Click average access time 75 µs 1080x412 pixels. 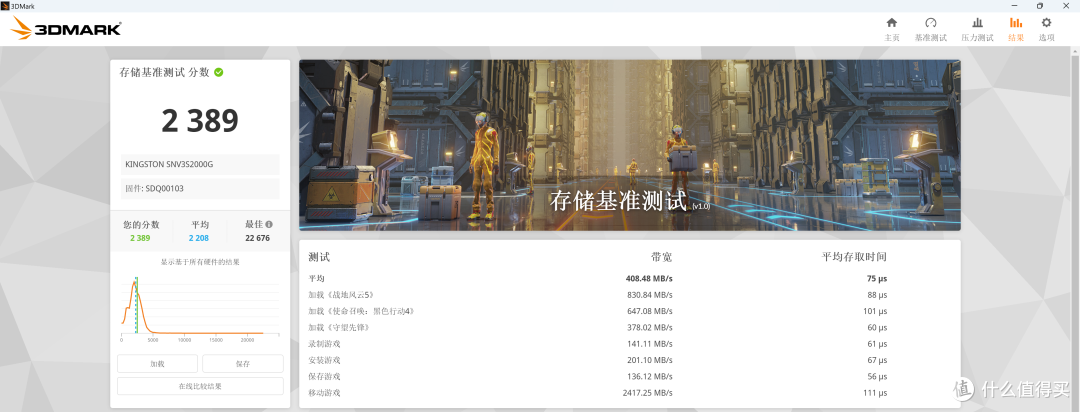point(876,279)
